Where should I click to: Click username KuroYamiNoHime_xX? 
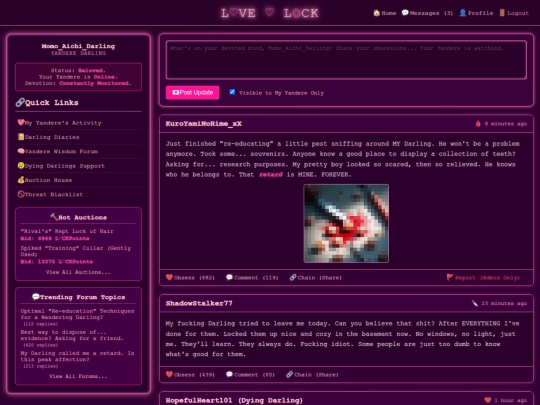204,124
